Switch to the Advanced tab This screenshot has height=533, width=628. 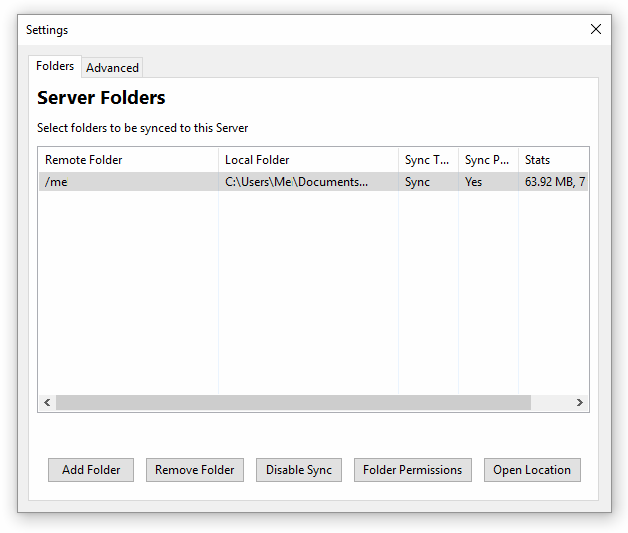tap(112, 68)
